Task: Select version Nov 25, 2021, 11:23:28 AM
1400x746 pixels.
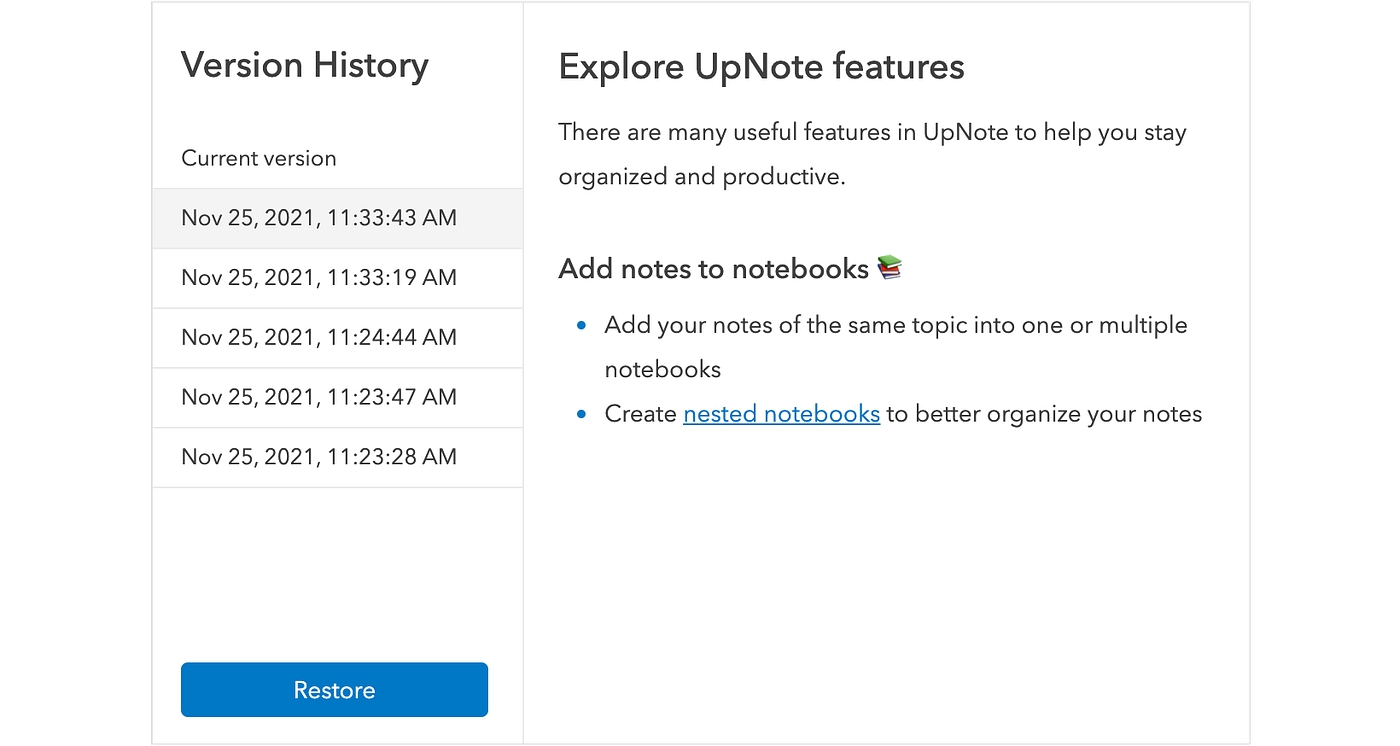Action: coord(337,458)
